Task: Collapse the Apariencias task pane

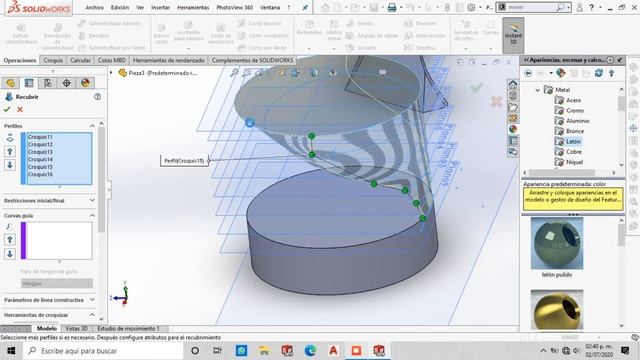Action: [526, 60]
